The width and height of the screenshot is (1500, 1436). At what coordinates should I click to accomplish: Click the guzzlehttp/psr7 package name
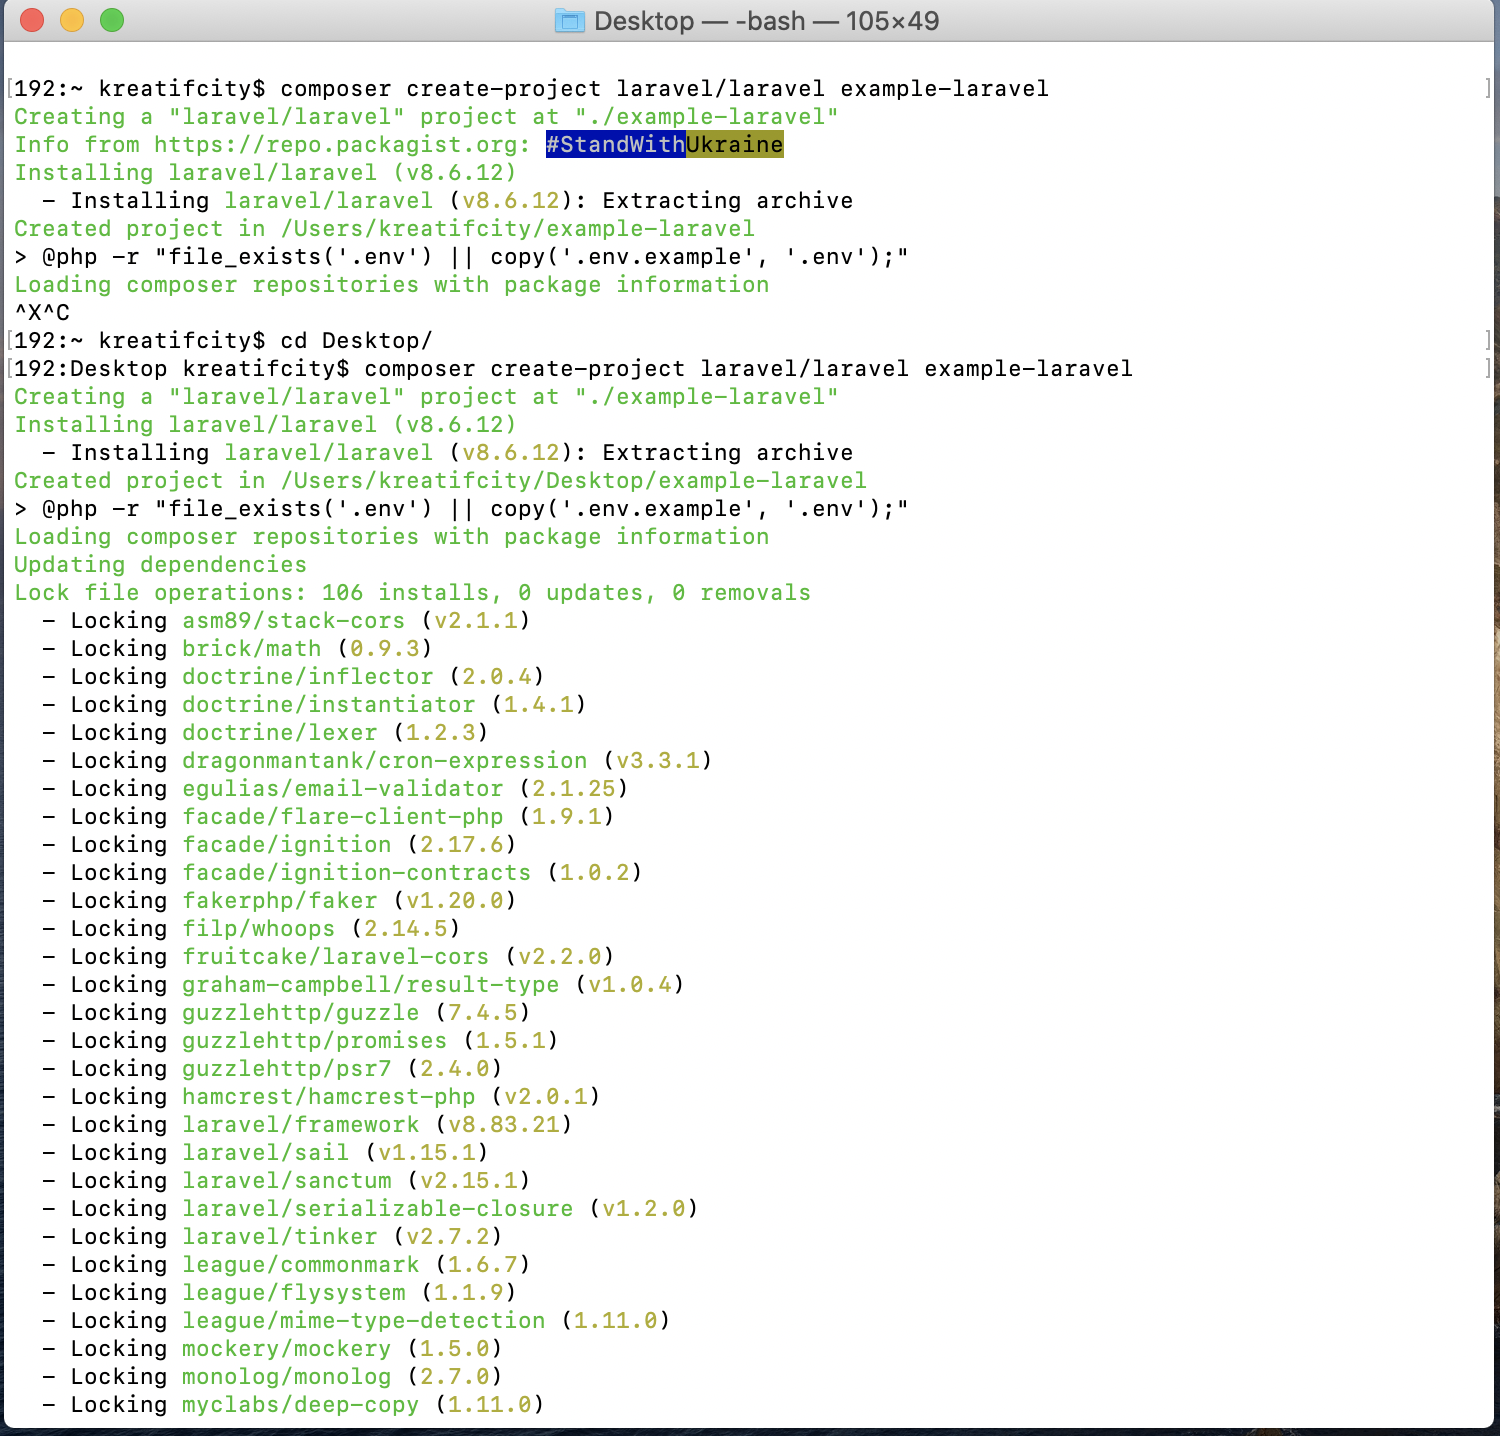point(286,1069)
